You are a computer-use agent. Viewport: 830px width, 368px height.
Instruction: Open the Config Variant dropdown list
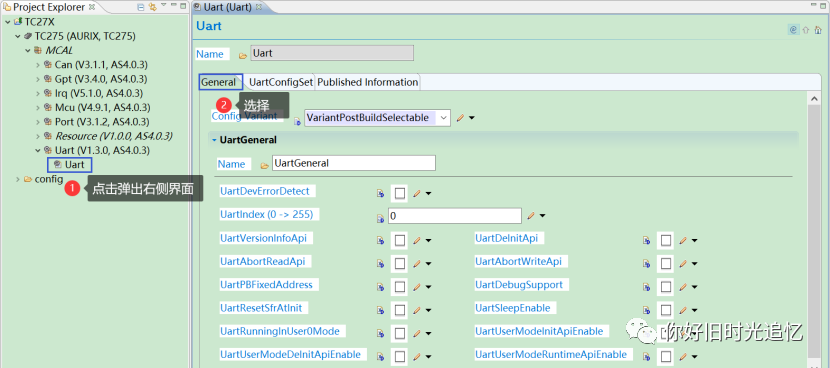pyautogui.click(x=443, y=118)
